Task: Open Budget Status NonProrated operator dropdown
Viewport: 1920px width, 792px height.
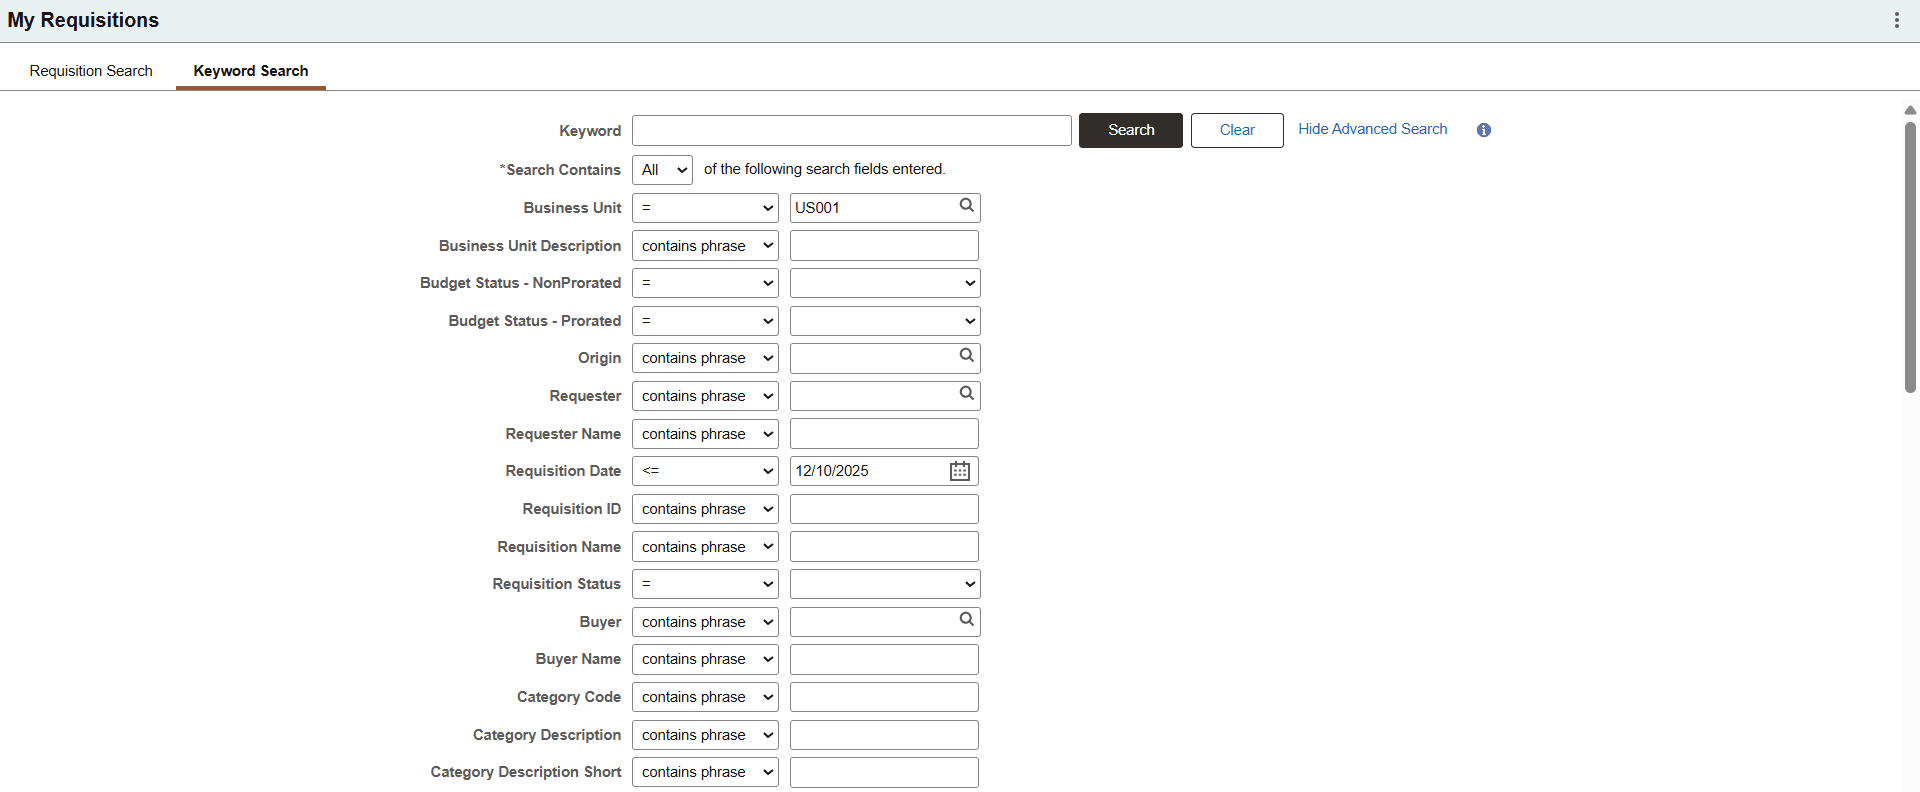Action: coord(705,283)
